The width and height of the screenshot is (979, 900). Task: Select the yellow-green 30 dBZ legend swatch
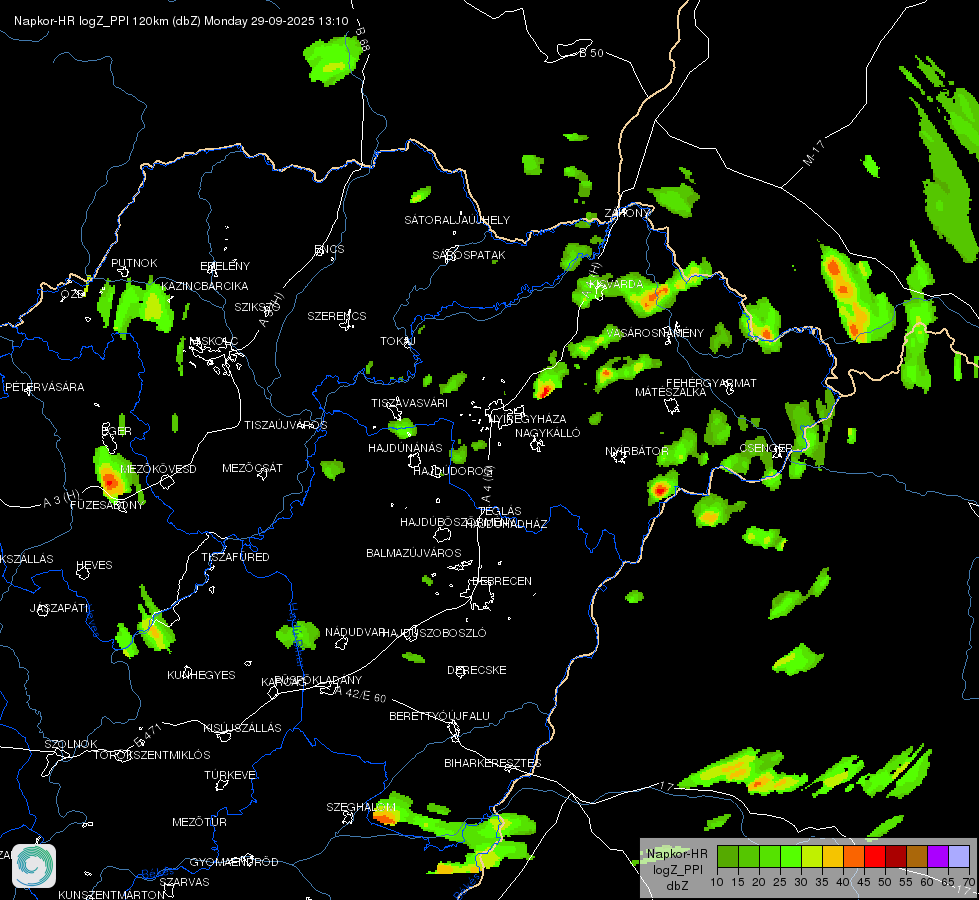click(x=812, y=857)
